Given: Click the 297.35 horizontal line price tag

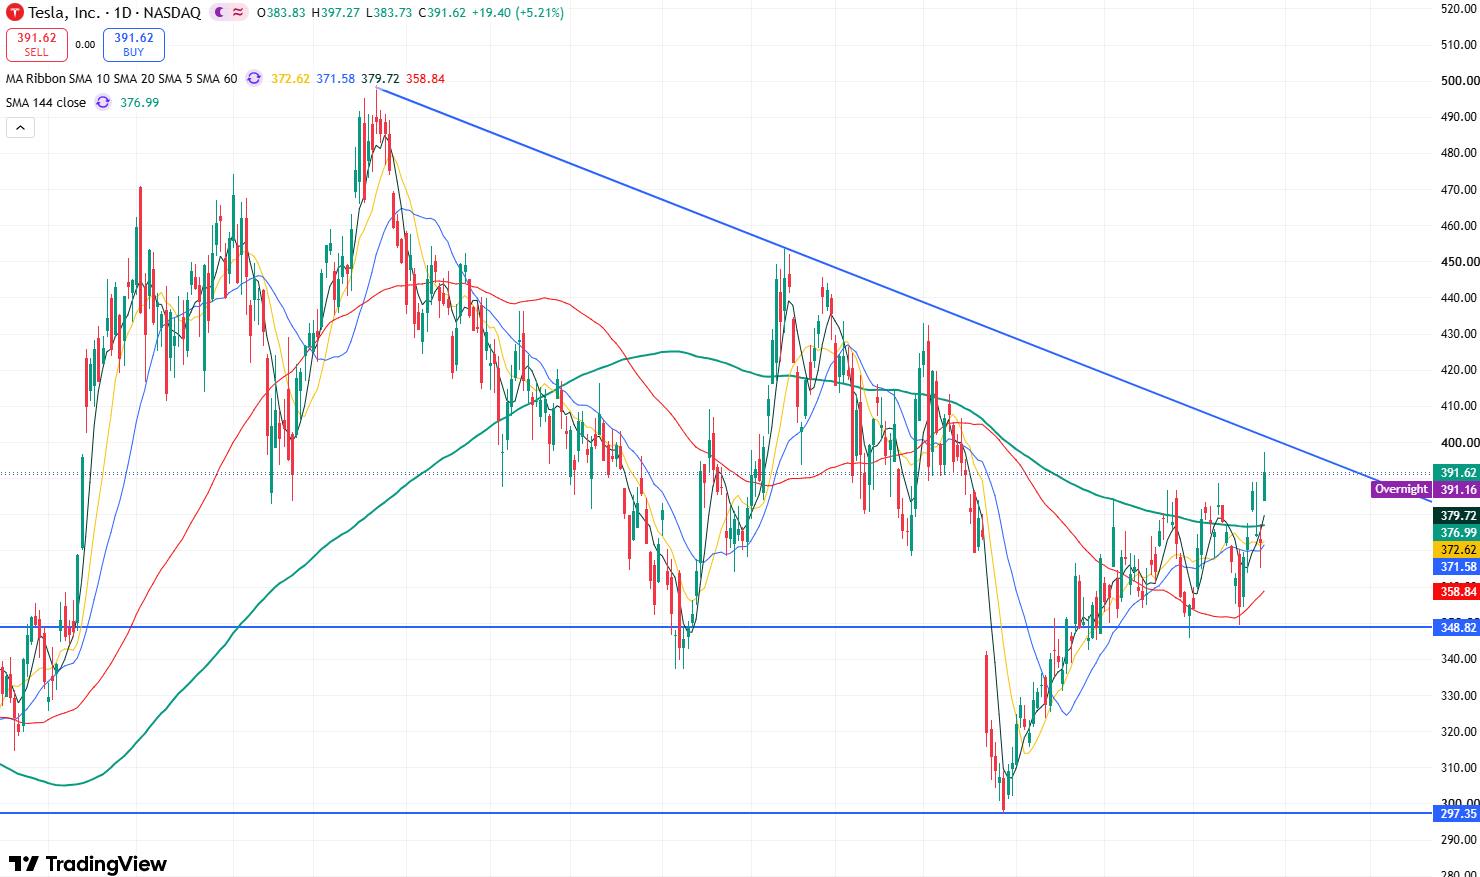Looking at the screenshot, I should 1456,813.
